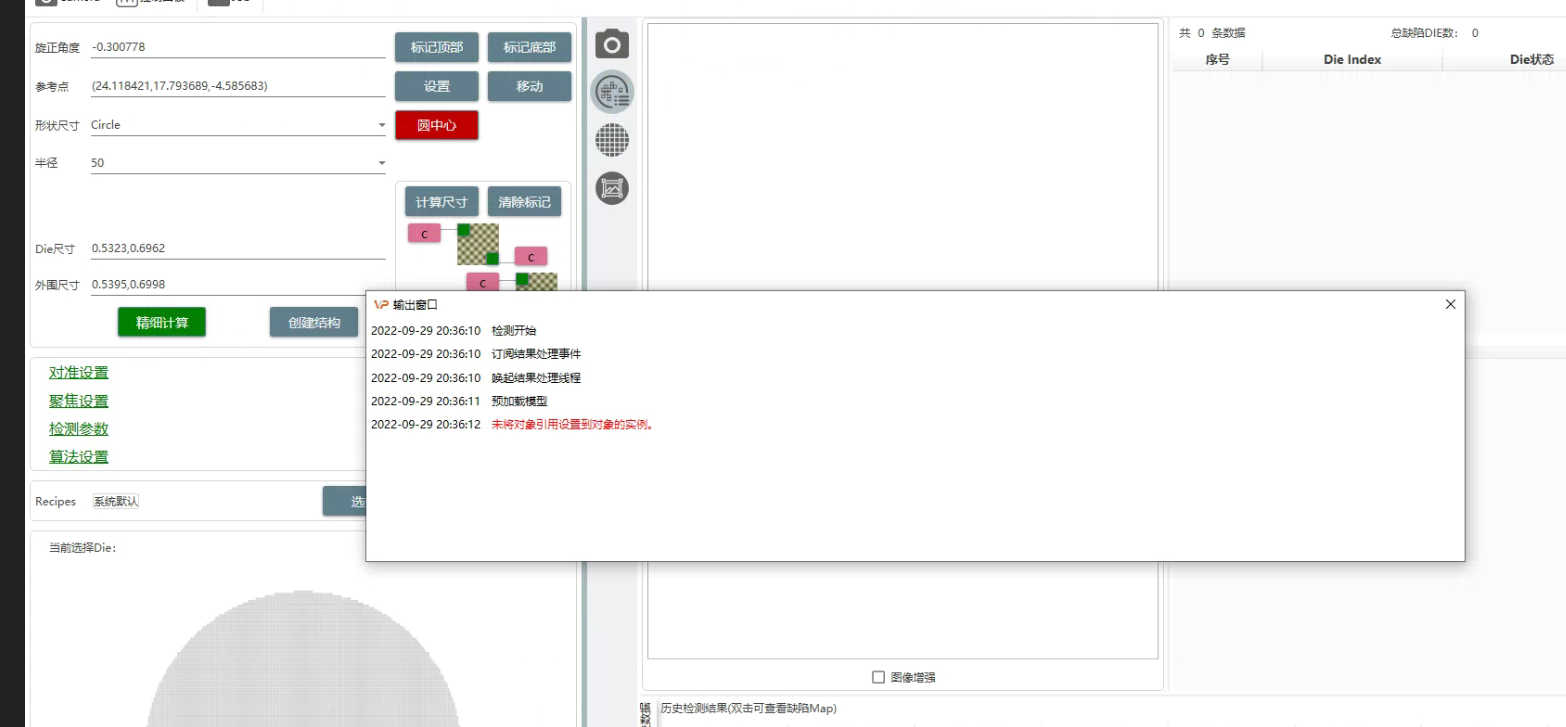Click the 标记顶部 button
The height and width of the screenshot is (727, 1566).
click(x=437, y=47)
